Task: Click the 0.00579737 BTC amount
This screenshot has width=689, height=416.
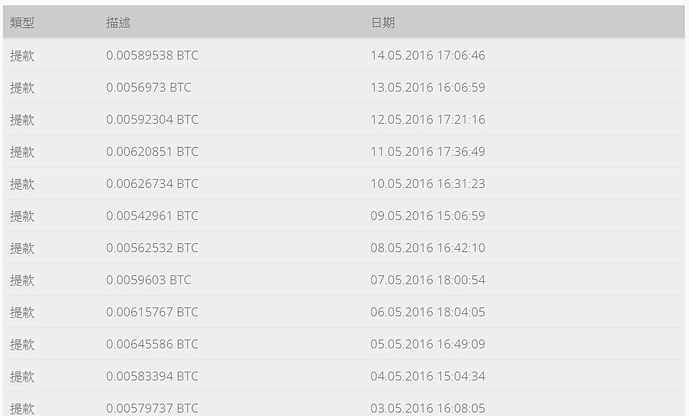Action: pyautogui.click(x=152, y=408)
